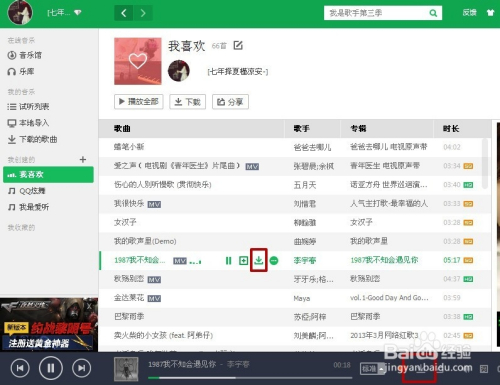Sort by the 时长 column header
The image size is (500, 385).
click(x=451, y=129)
